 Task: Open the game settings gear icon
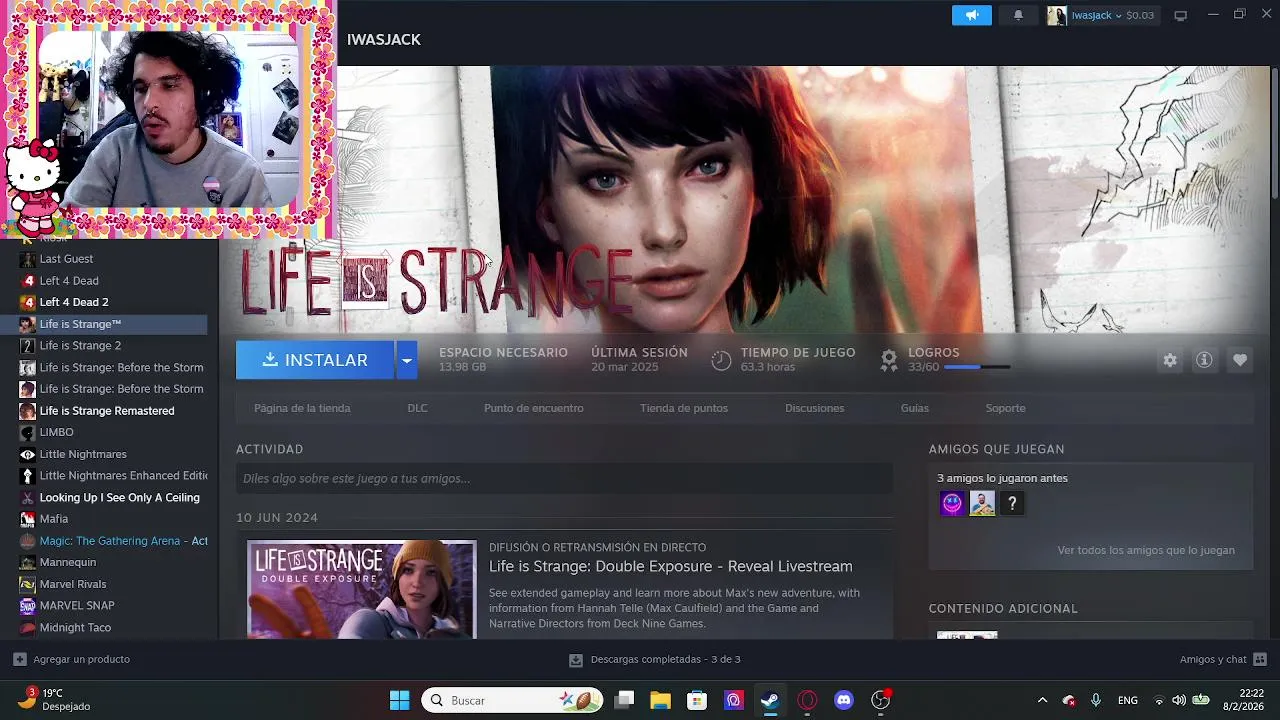click(x=1170, y=360)
